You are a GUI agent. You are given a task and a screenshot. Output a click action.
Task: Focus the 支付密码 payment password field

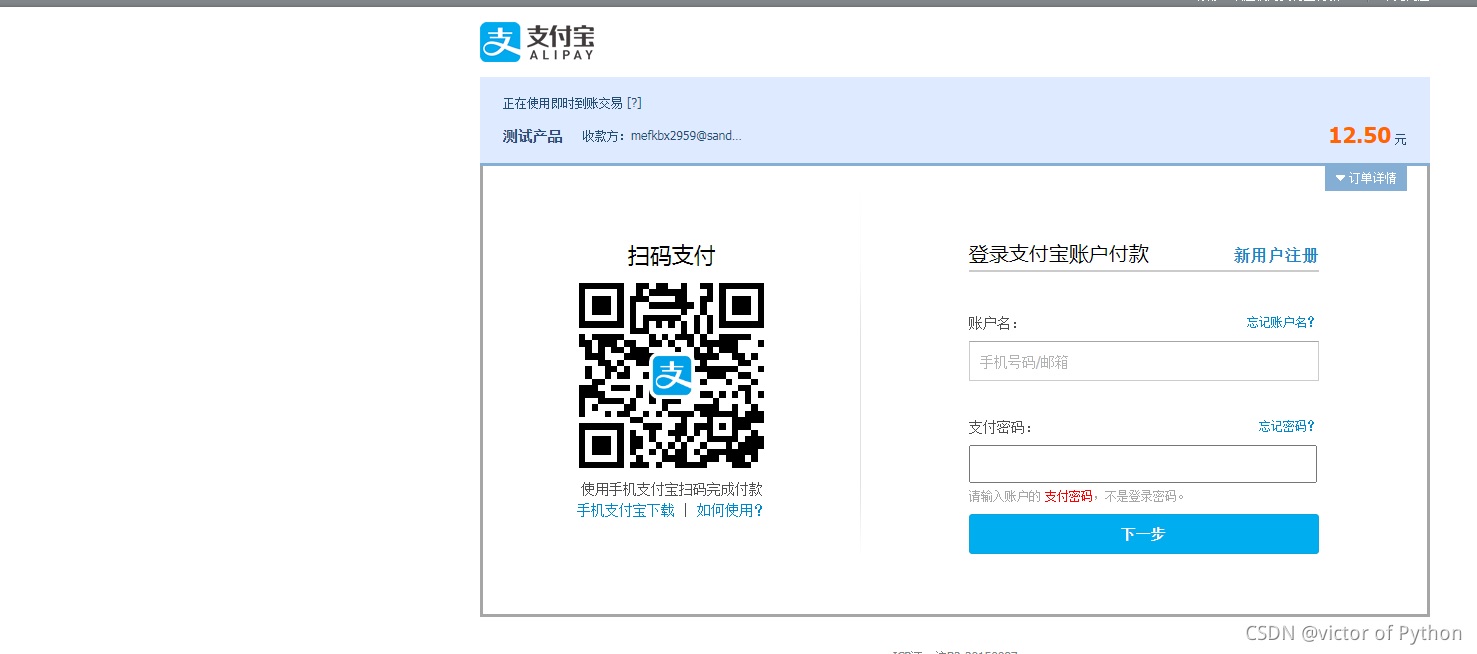click(x=1143, y=464)
